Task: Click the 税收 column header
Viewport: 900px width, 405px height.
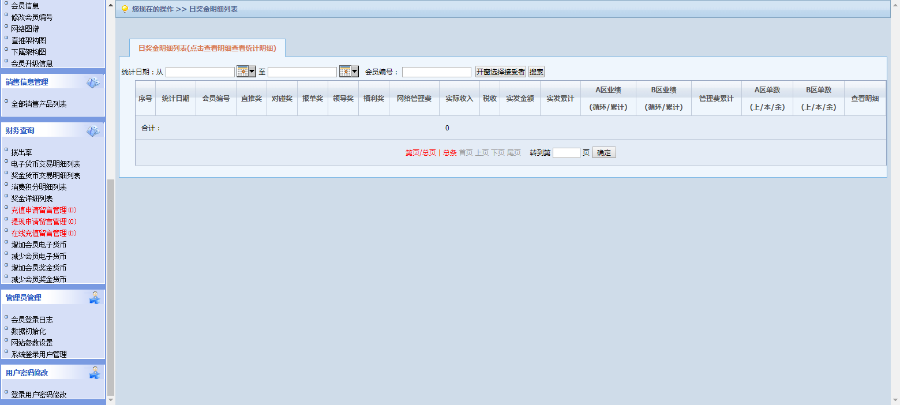Action: (x=489, y=99)
